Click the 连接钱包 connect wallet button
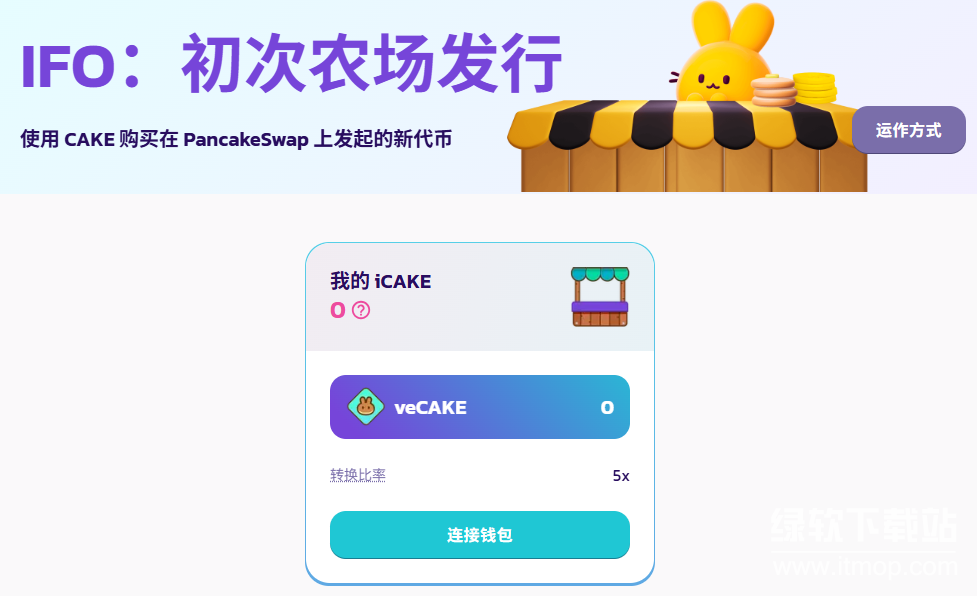 480,535
